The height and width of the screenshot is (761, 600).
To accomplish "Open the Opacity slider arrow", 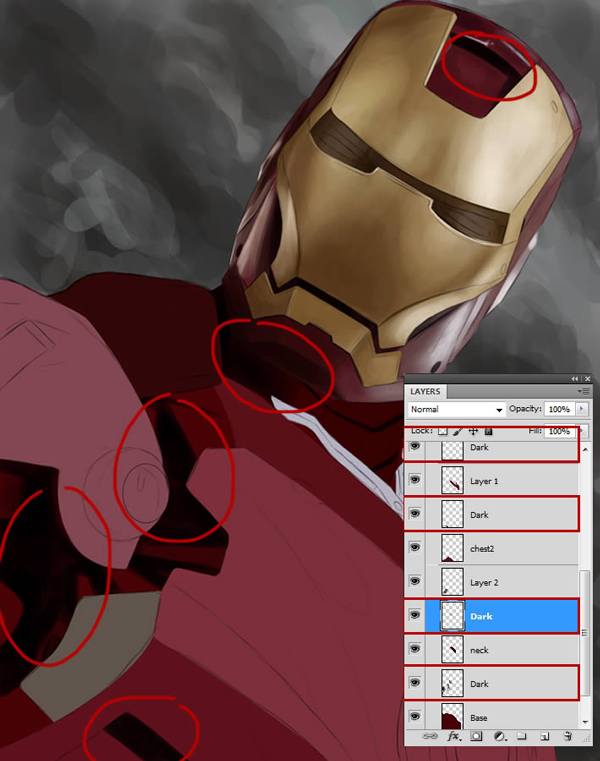I will coord(582,409).
